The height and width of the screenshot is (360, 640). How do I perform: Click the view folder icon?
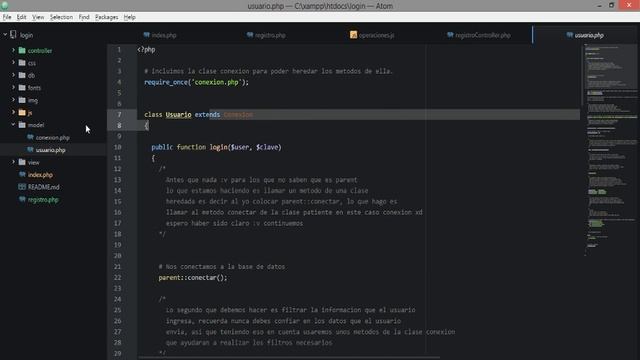pyautogui.click(x=22, y=162)
